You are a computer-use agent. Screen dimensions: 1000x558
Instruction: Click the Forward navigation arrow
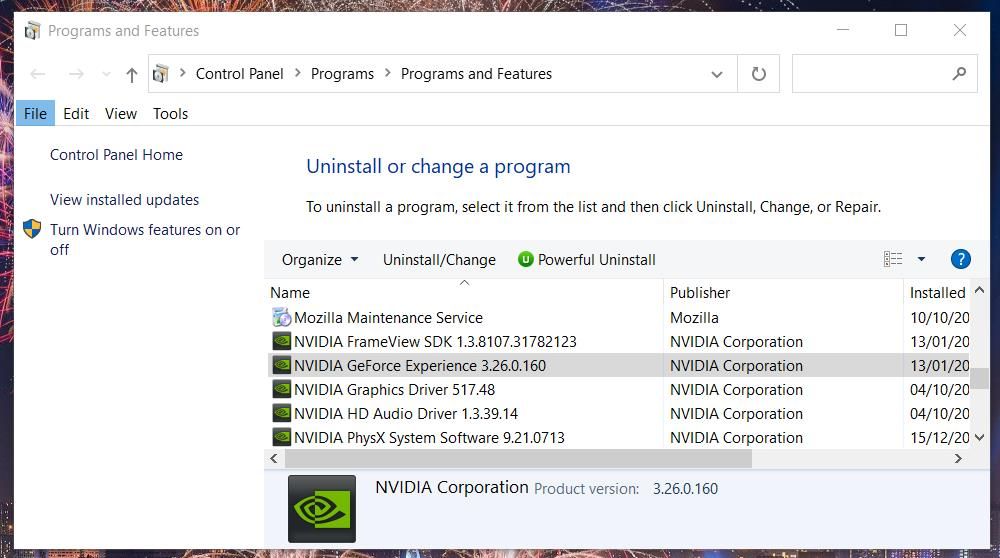pos(76,74)
